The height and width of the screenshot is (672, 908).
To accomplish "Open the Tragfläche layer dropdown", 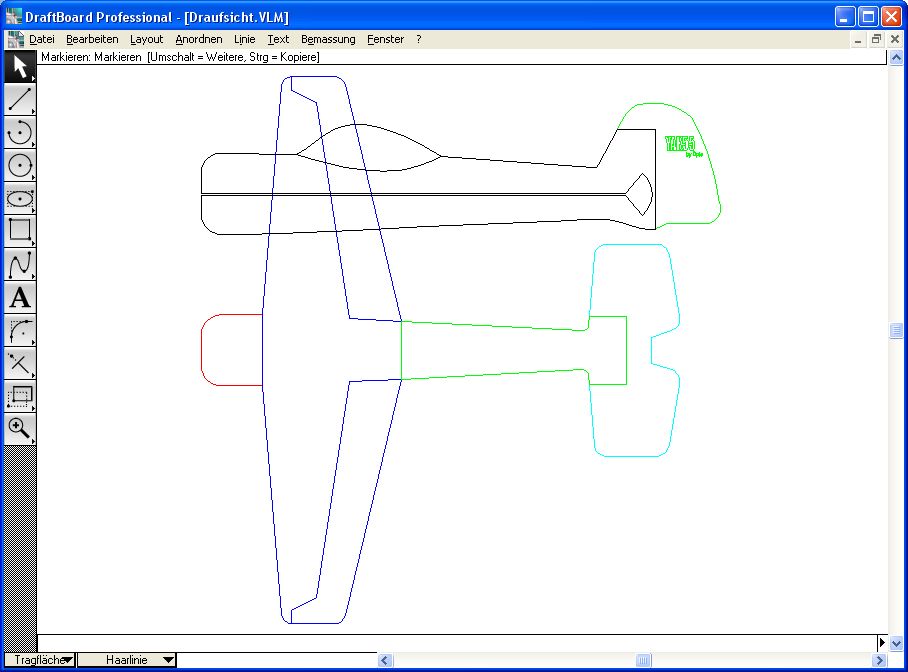I will tap(39, 660).
